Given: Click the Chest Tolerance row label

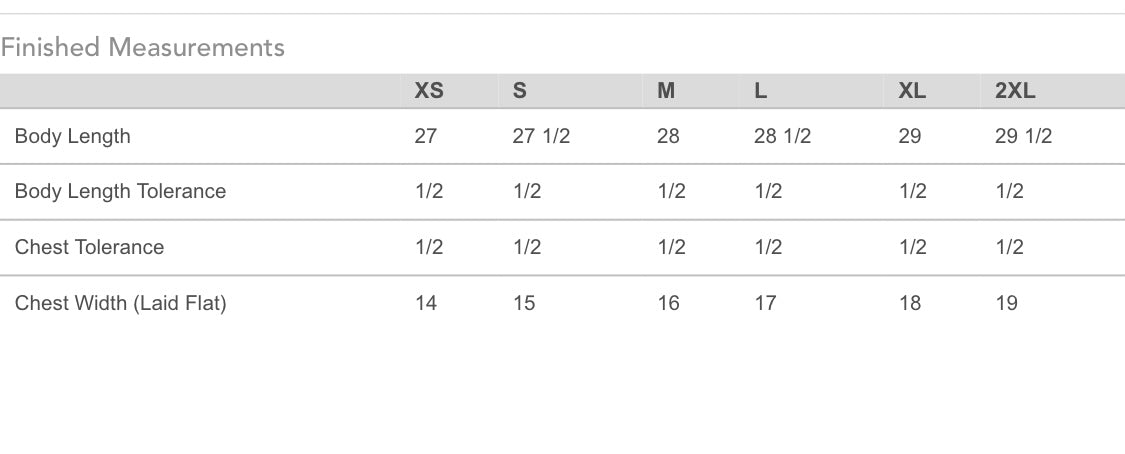Looking at the screenshot, I should [x=89, y=247].
